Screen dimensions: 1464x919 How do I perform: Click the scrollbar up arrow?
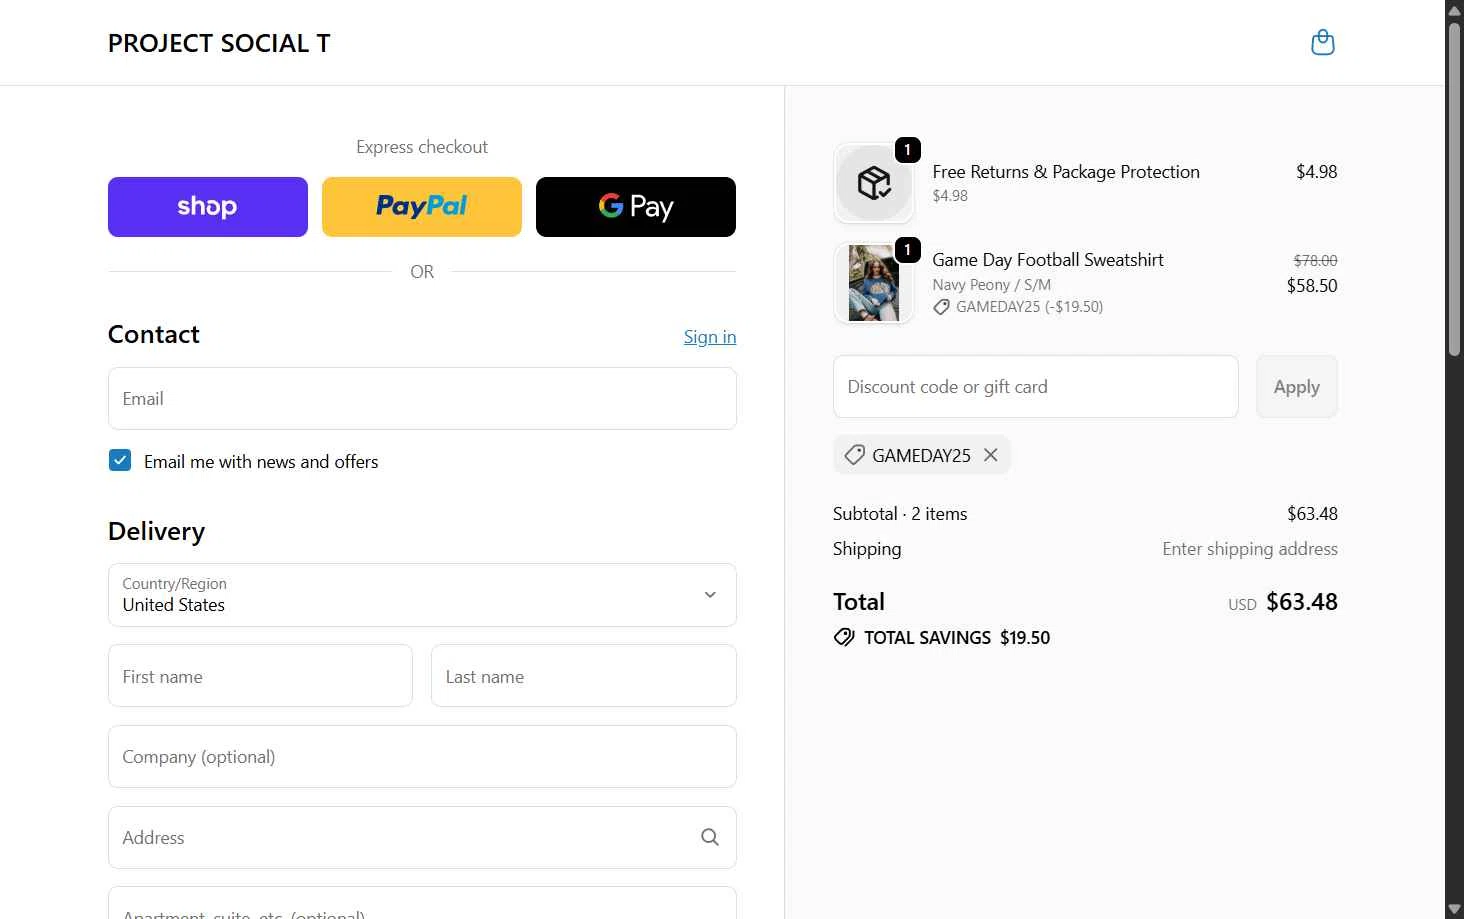pyautogui.click(x=1455, y=9)
